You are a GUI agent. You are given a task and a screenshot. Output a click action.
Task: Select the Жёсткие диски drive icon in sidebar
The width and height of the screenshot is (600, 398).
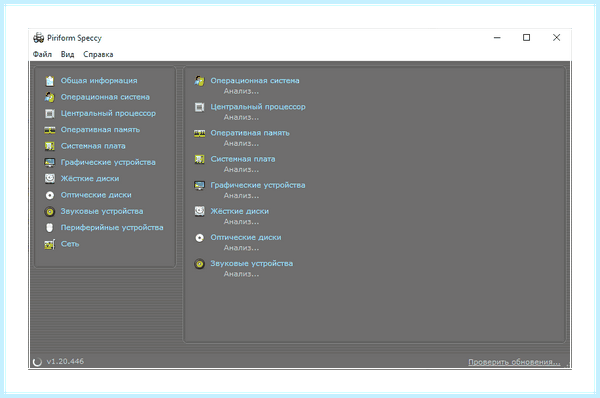click(x=50, y=179)
